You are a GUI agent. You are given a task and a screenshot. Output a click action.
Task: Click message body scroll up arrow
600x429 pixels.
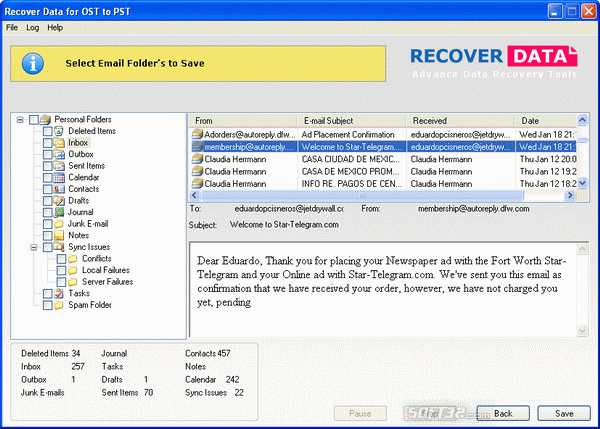point(582,250)
